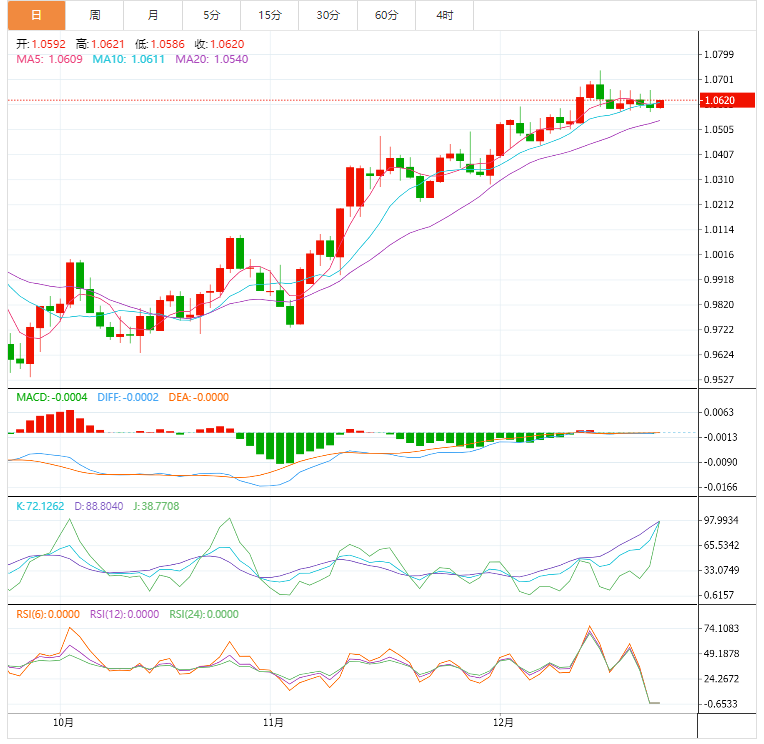764x744 pixels.
Task: Open the 4时 four-hour tab
Action: click(x=444, y=15)
